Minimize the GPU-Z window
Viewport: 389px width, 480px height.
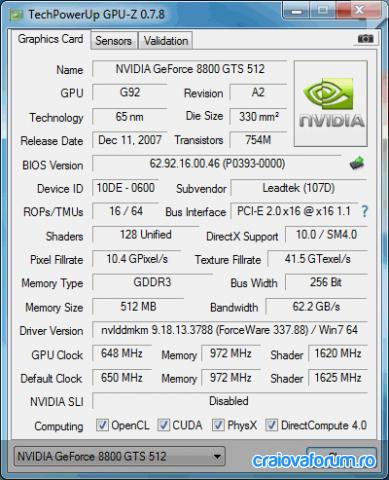point(296,11)
